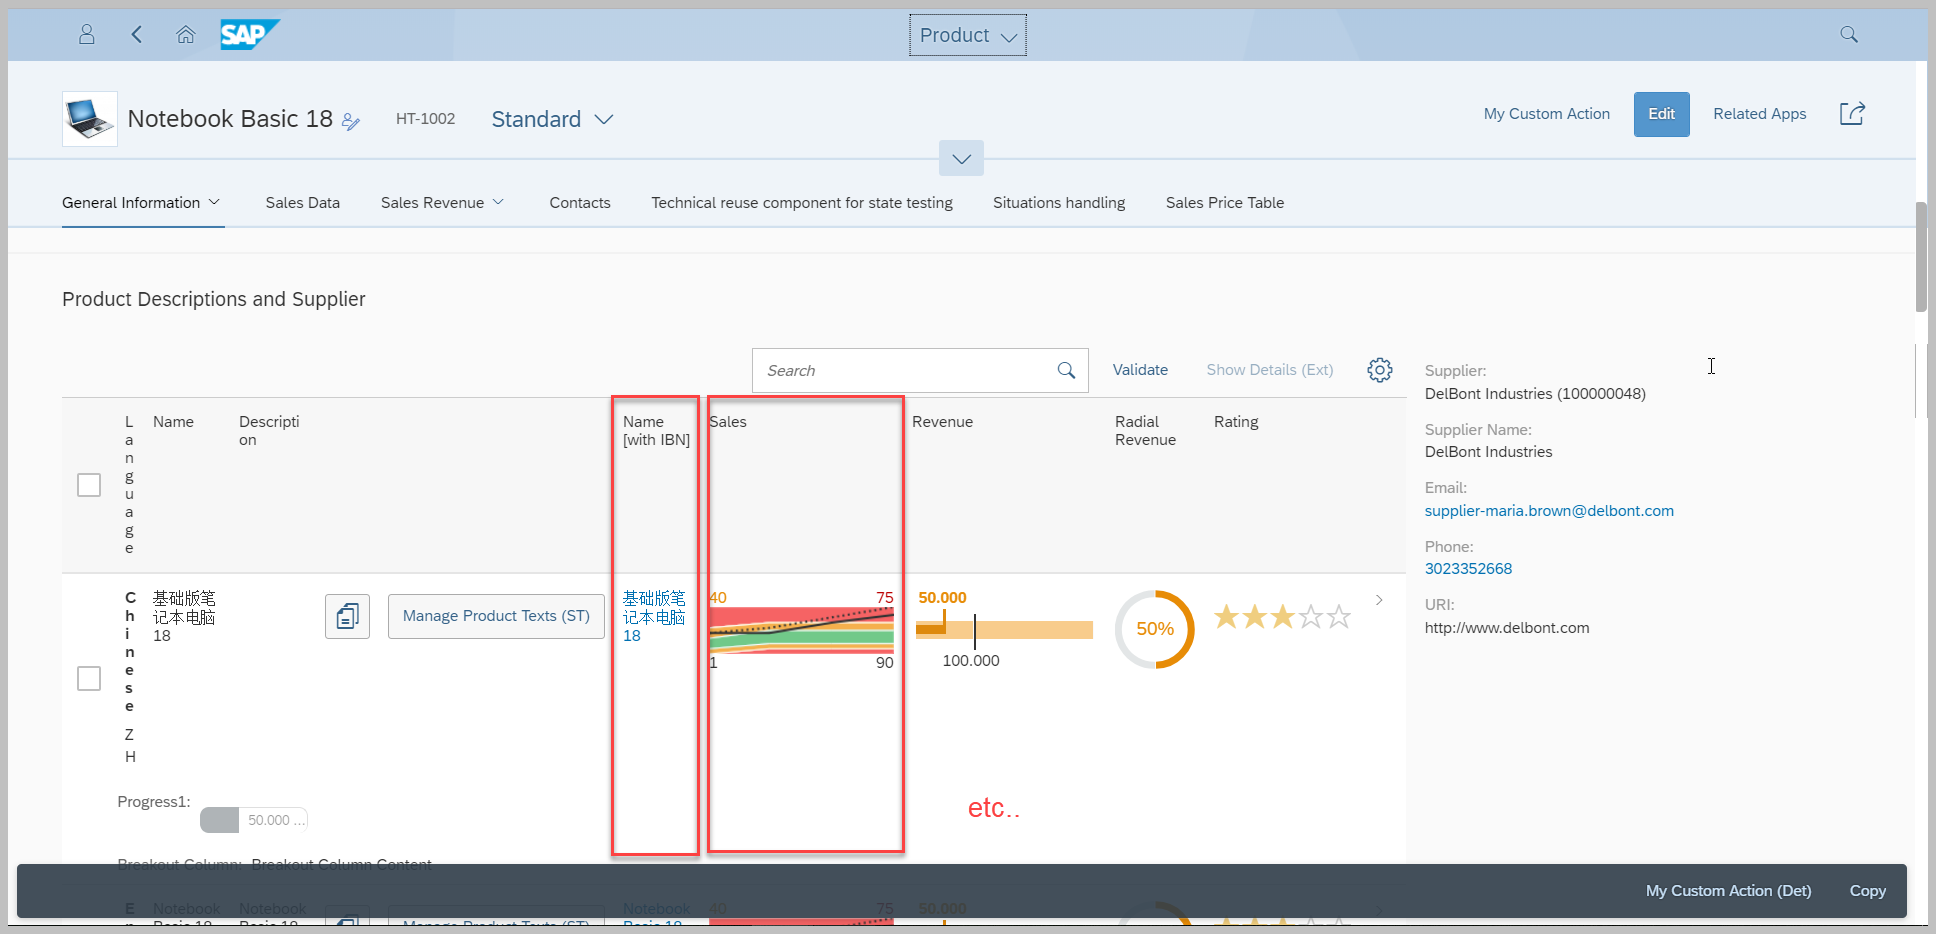Click the Copy button in the footer
1936x934 pixels.
pyautogui.click(x=1868, y=891)
